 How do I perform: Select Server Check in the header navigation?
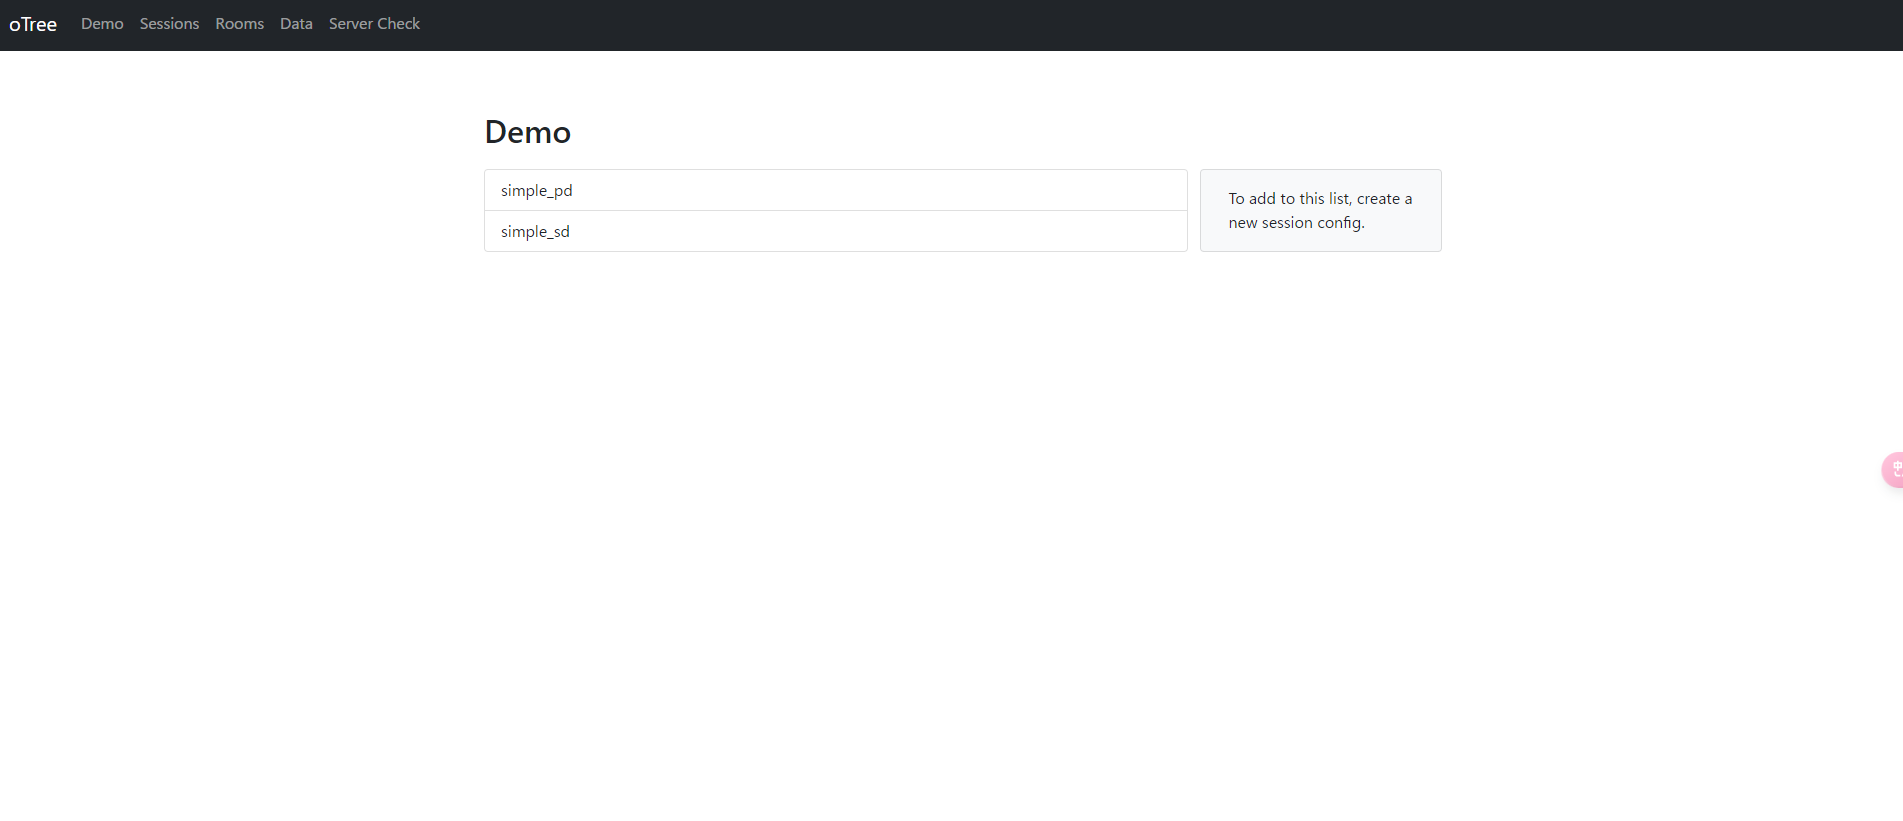[374, 24]
